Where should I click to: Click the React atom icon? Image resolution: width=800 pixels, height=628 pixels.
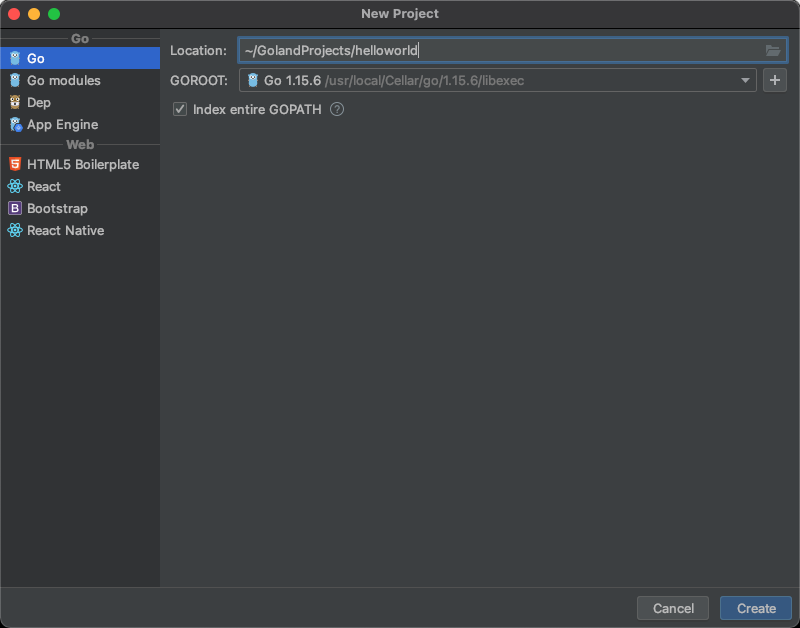pyautogui.click(x=15, y=186)
